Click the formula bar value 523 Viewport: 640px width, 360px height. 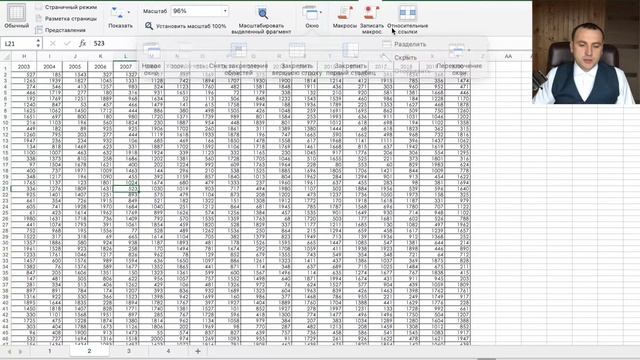[99, 43]
